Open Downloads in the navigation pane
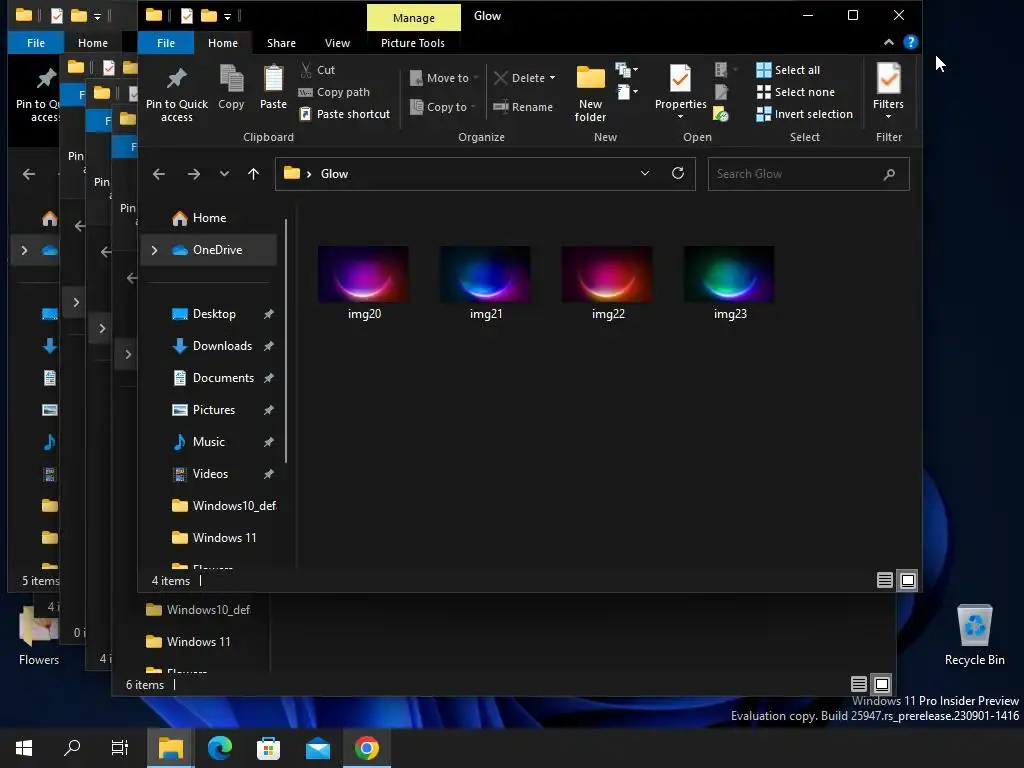Screen dimensions: 1024x768 [x=212, y=346]
